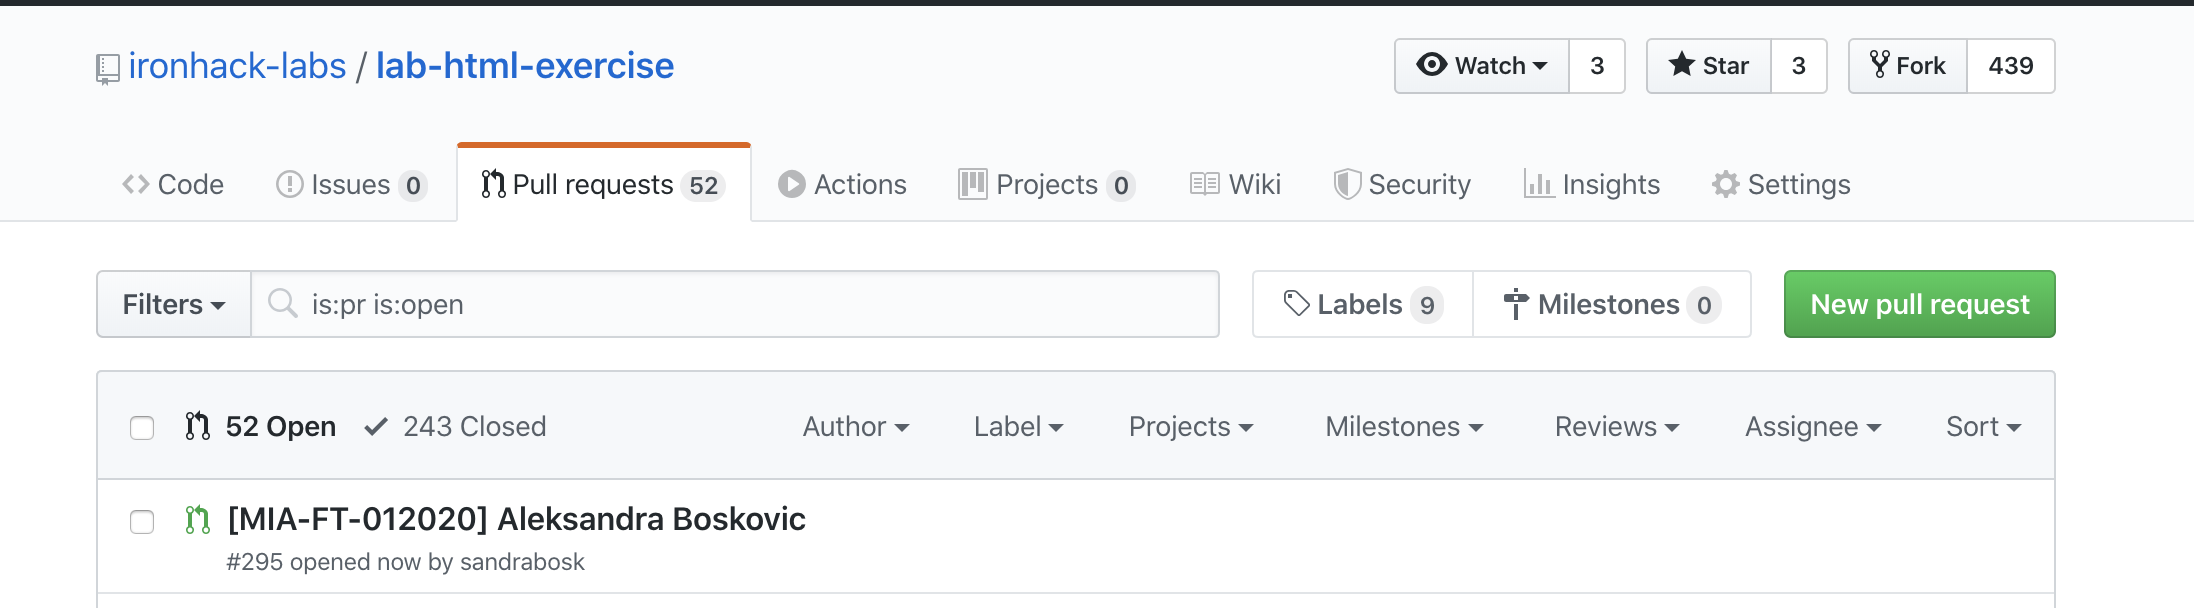The image size is (2194, 608).
Task: Click the Insights graph icon
Action: pyautogui.click(x=1538, y=185)
